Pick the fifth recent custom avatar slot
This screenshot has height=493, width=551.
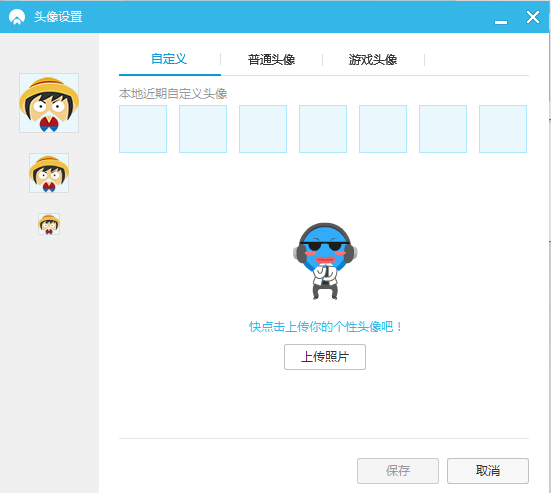point(383,129)
